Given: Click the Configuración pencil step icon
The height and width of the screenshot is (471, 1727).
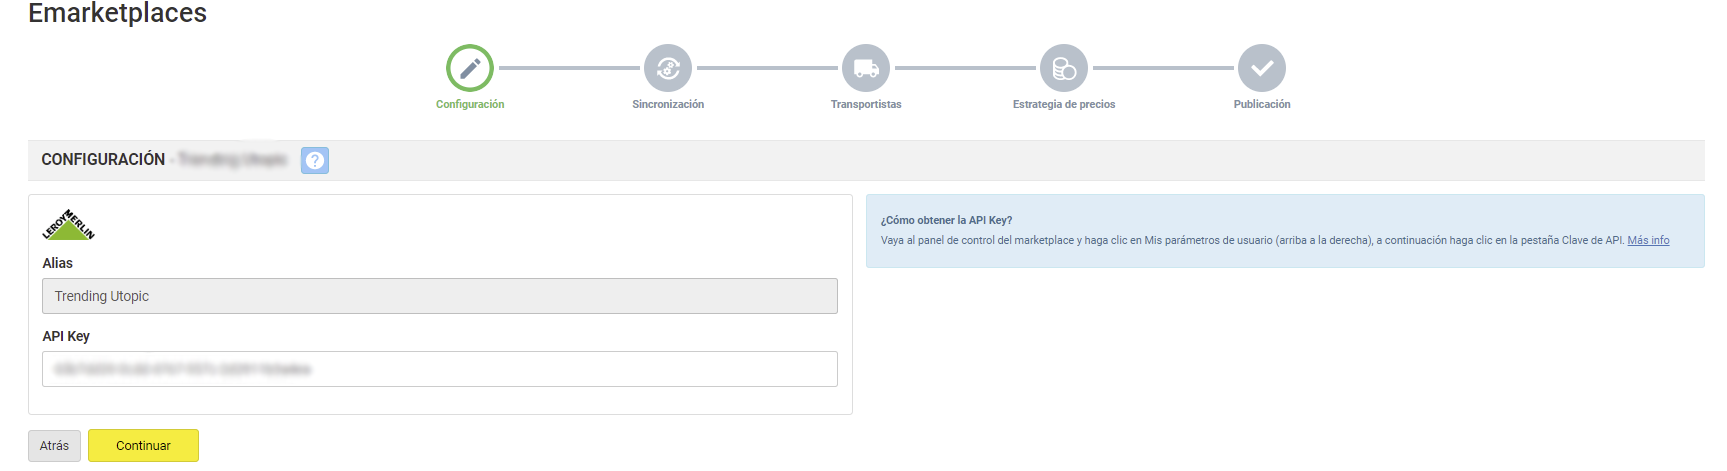Looking at the screenshot, I should coord(470,68).
